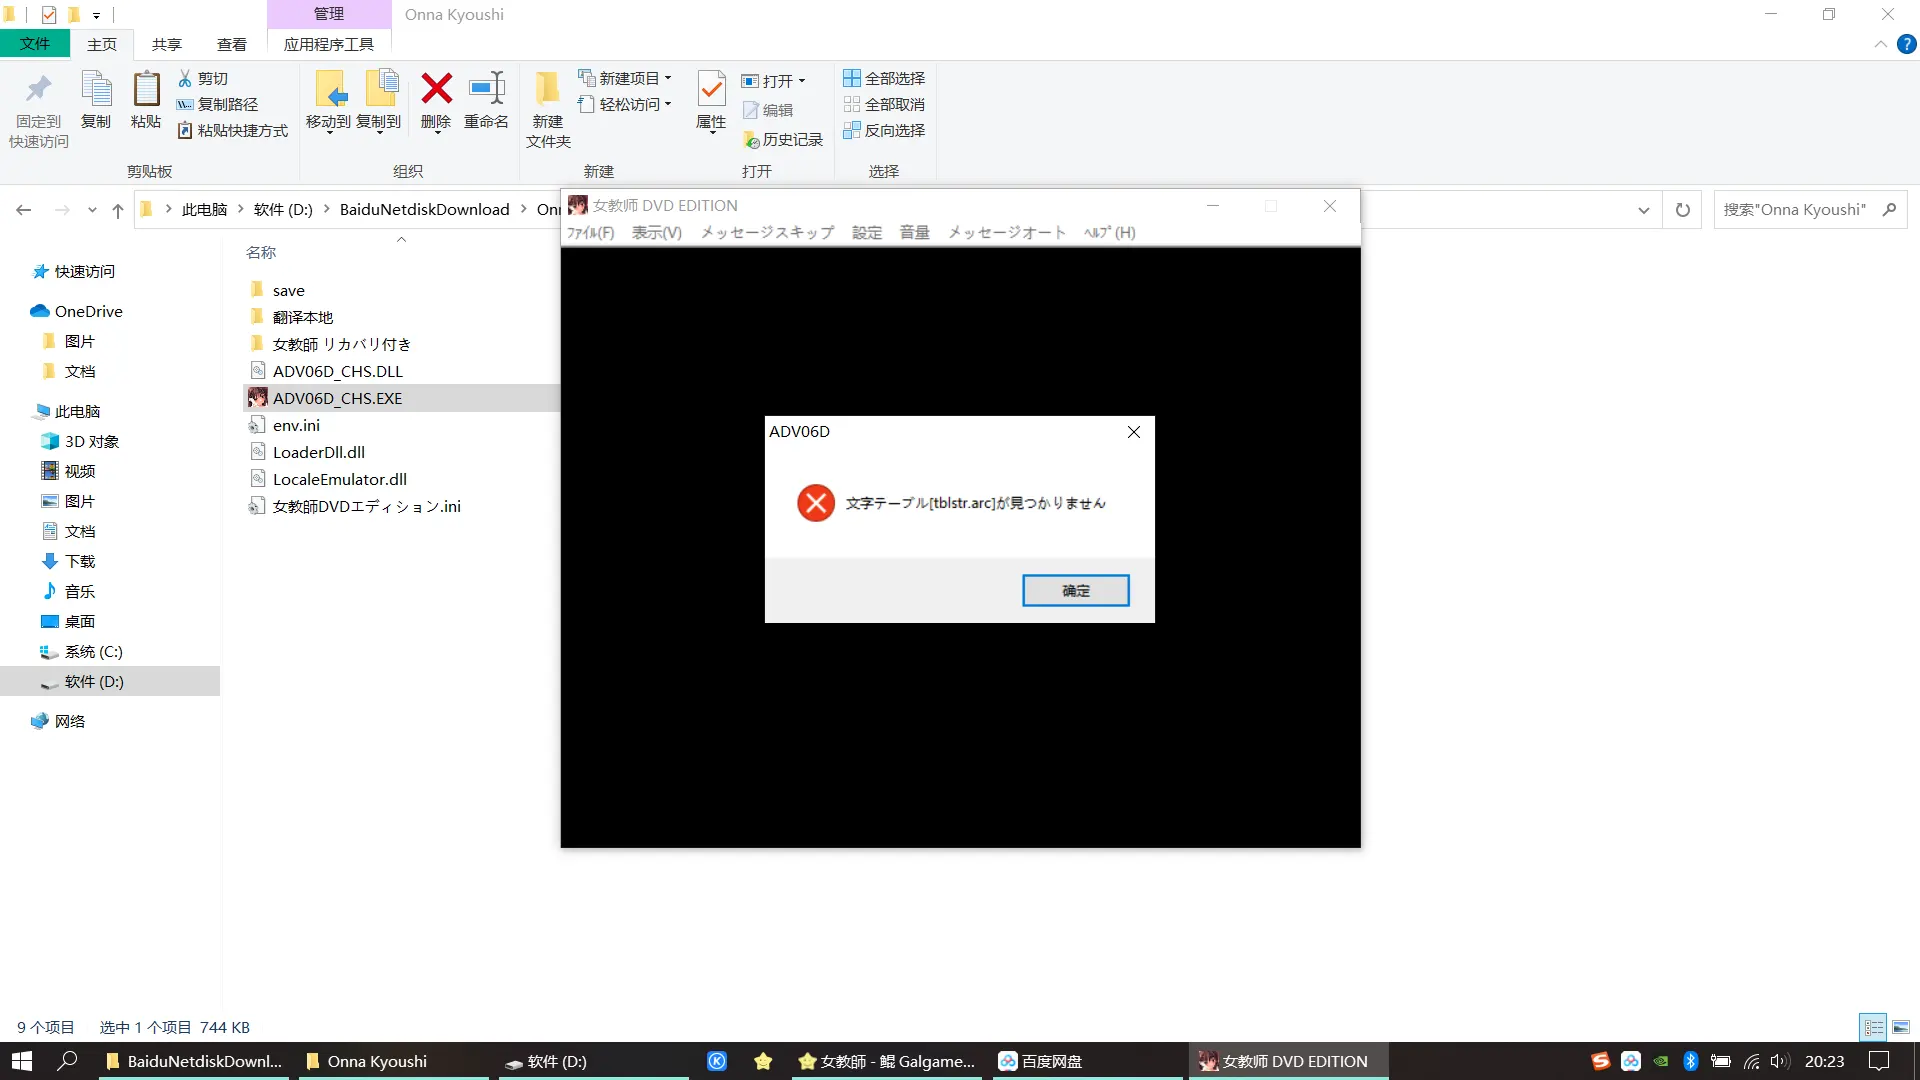This screenshot has width=1920, height=1080.
Task: Expand the BaiduNetdiskDownload breadcrumb chevron
Action: pyautogui.click(x=523, y=209)
